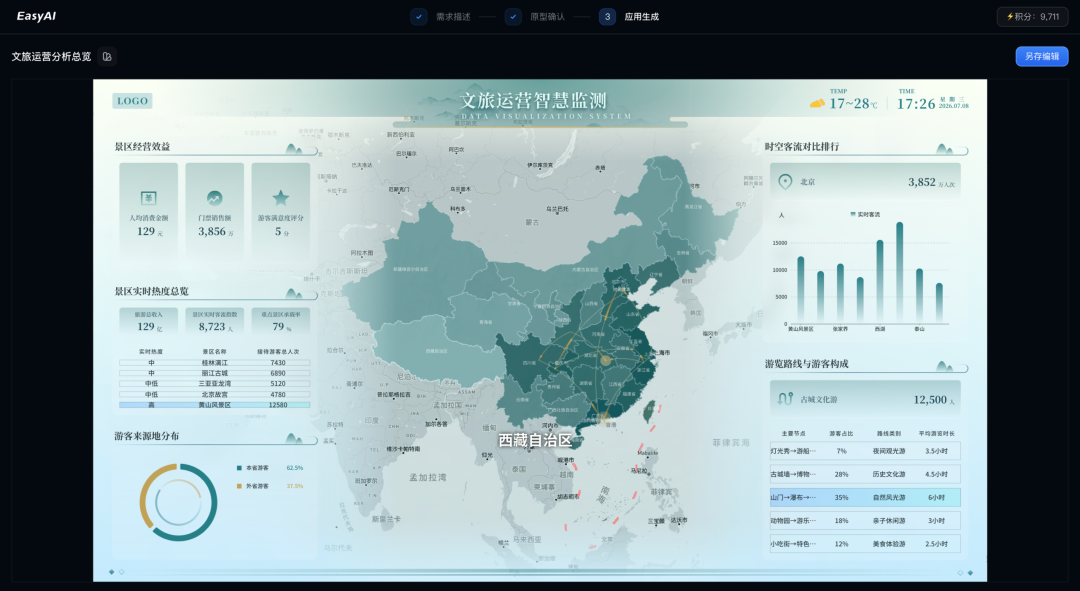Screen dimensions: 1080x591
Task: Go to the 原型确认 step label
Action: 548,17
